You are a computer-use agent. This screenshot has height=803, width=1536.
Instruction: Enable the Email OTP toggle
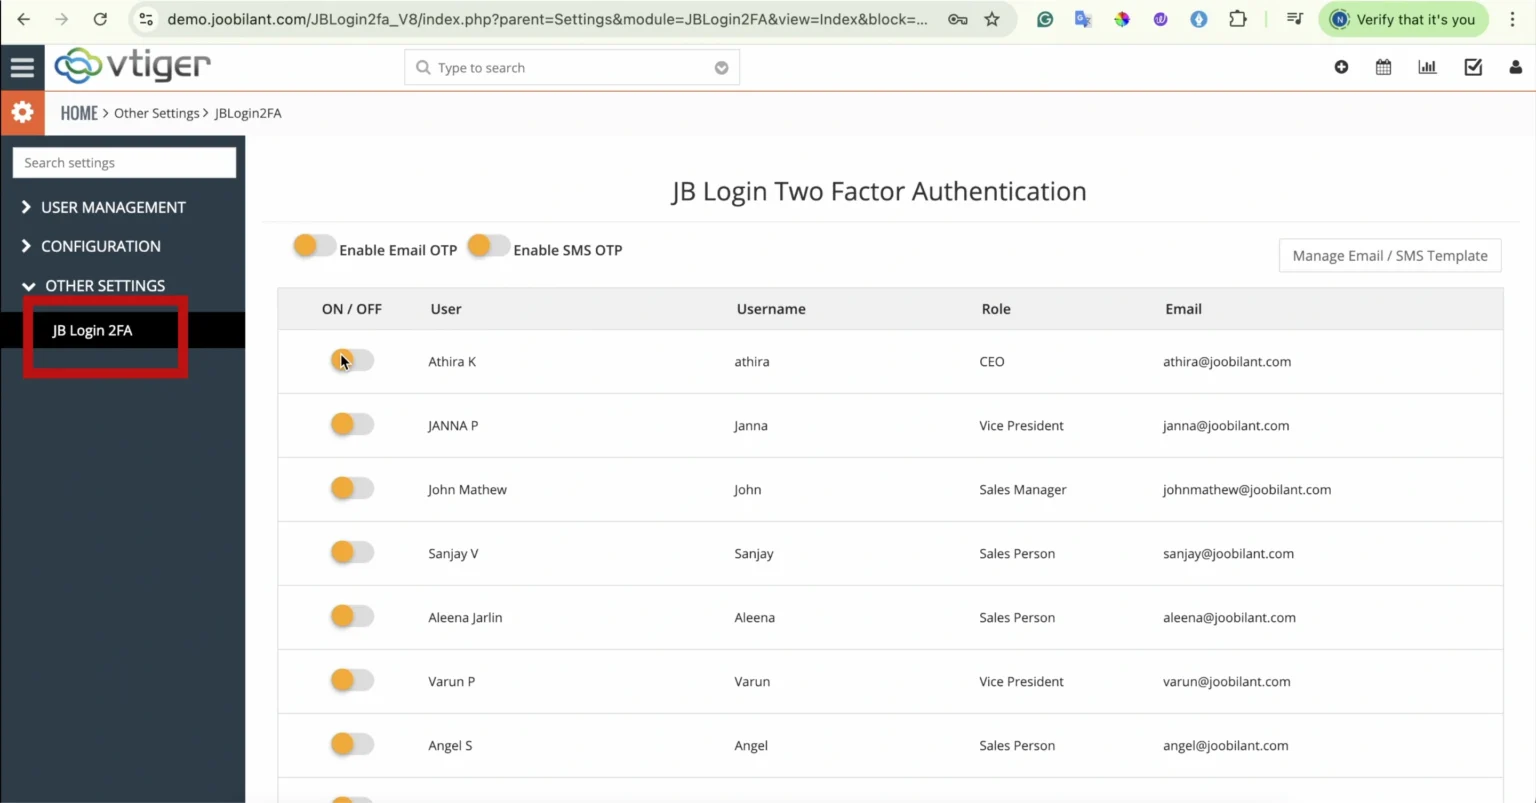313,245
